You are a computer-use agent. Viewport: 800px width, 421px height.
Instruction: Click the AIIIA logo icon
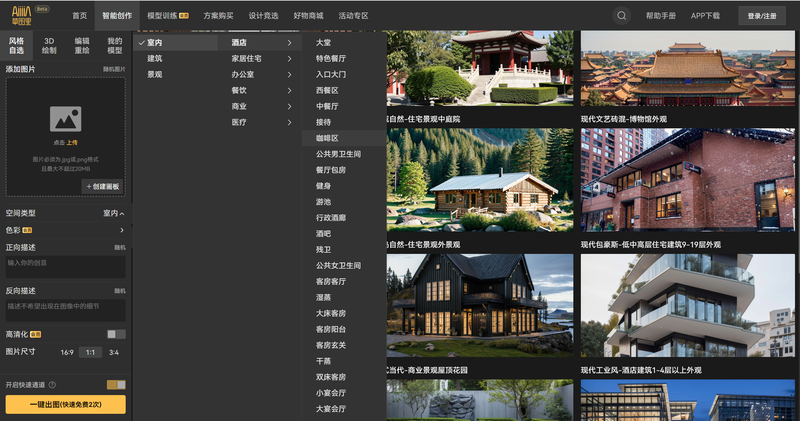(21, 16)
